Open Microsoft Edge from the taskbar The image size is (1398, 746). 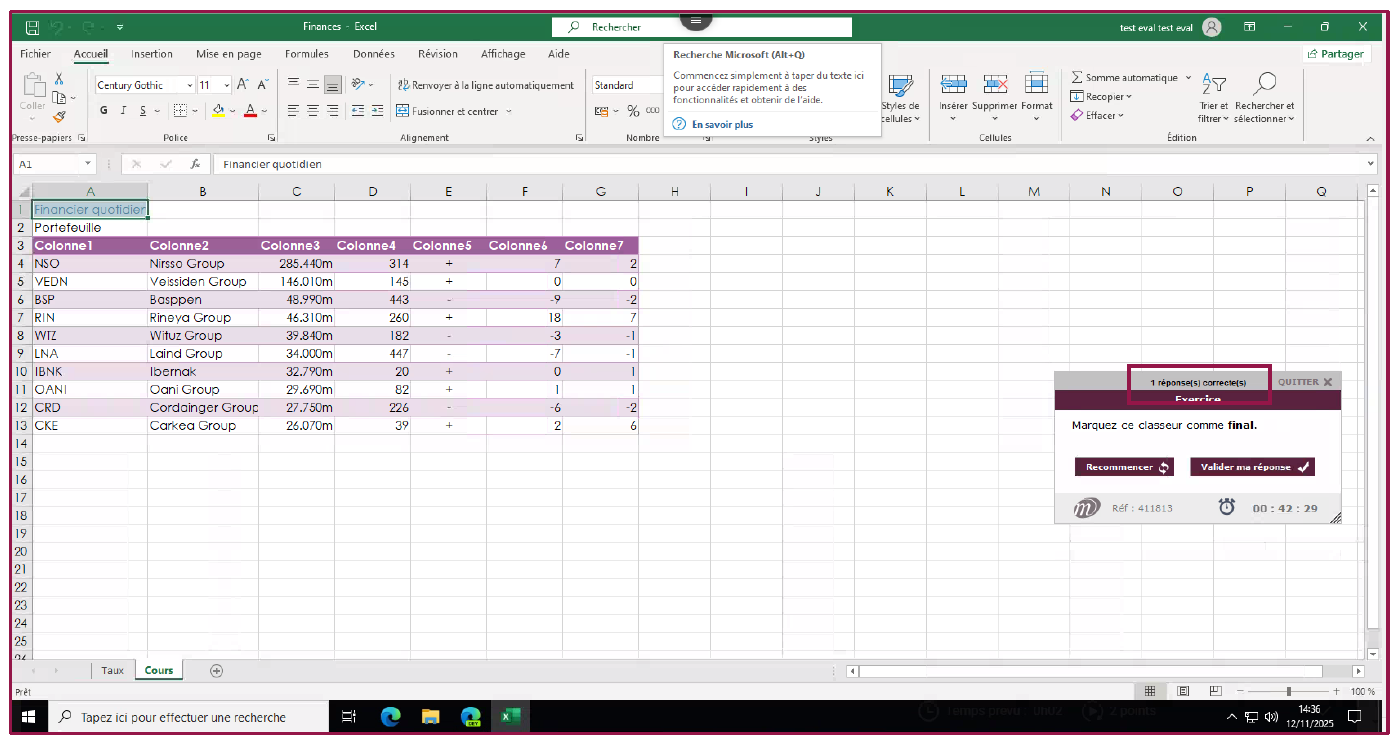391,716
